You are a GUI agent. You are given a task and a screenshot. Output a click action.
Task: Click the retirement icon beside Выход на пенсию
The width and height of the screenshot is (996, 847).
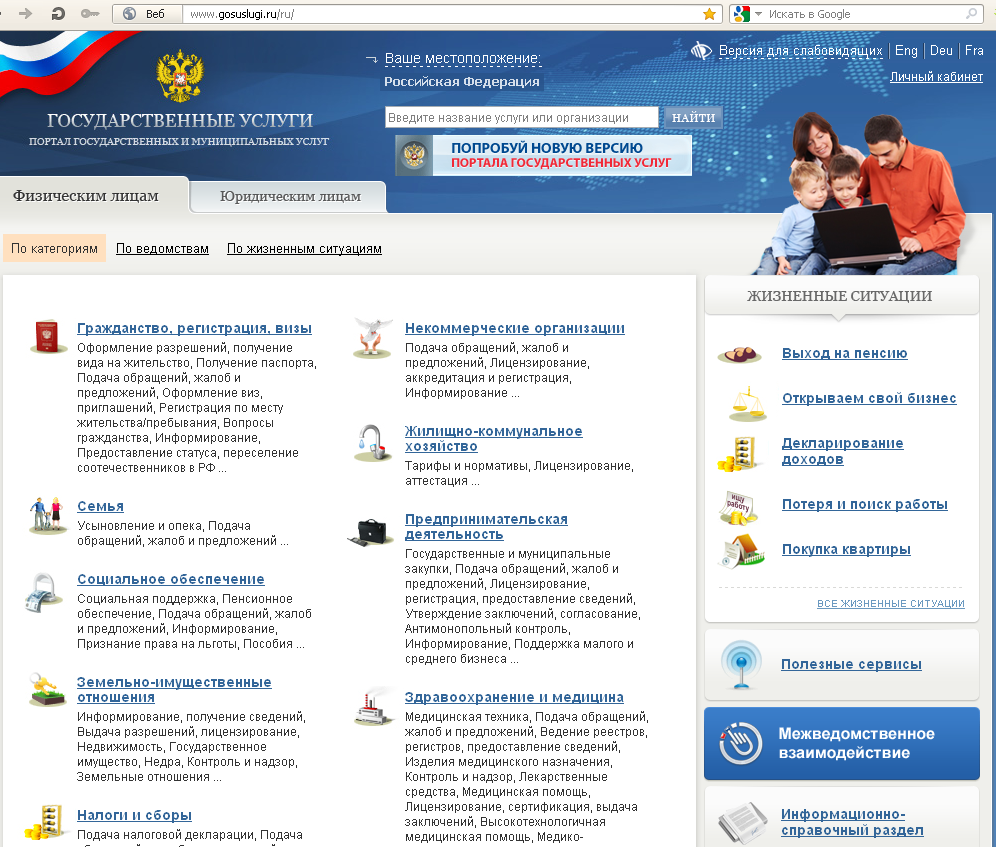739,353
